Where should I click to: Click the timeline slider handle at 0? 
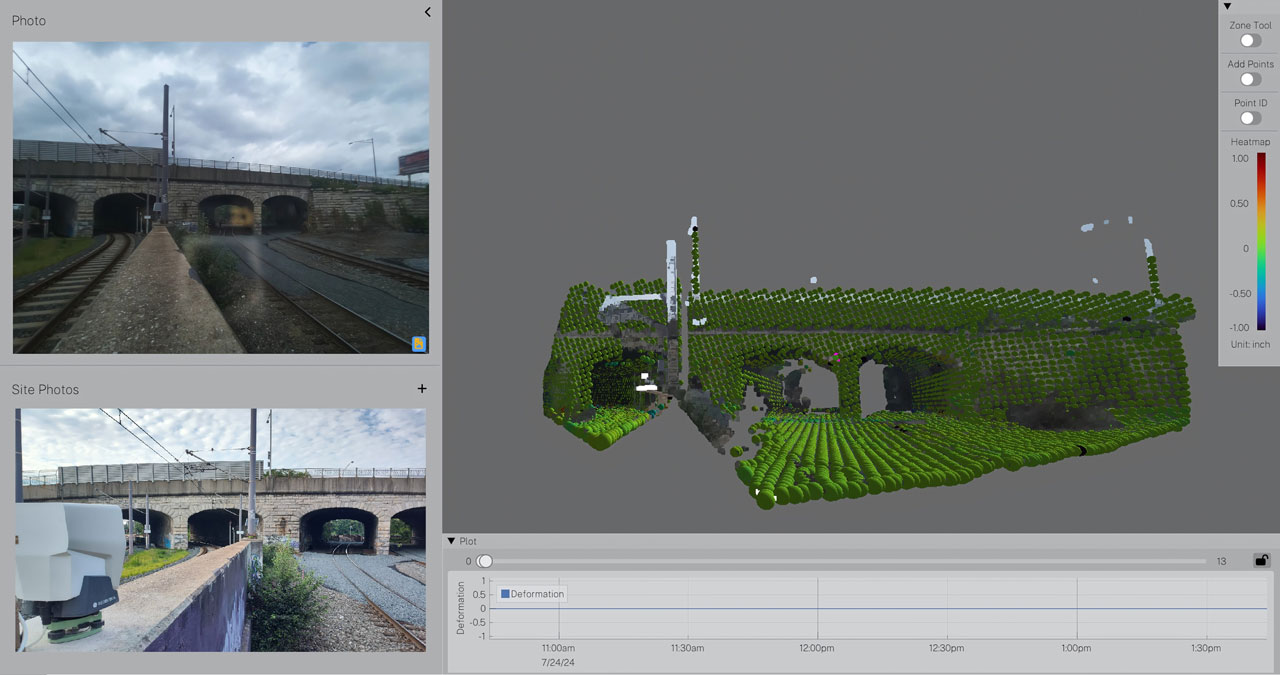[x=485, y=561]
